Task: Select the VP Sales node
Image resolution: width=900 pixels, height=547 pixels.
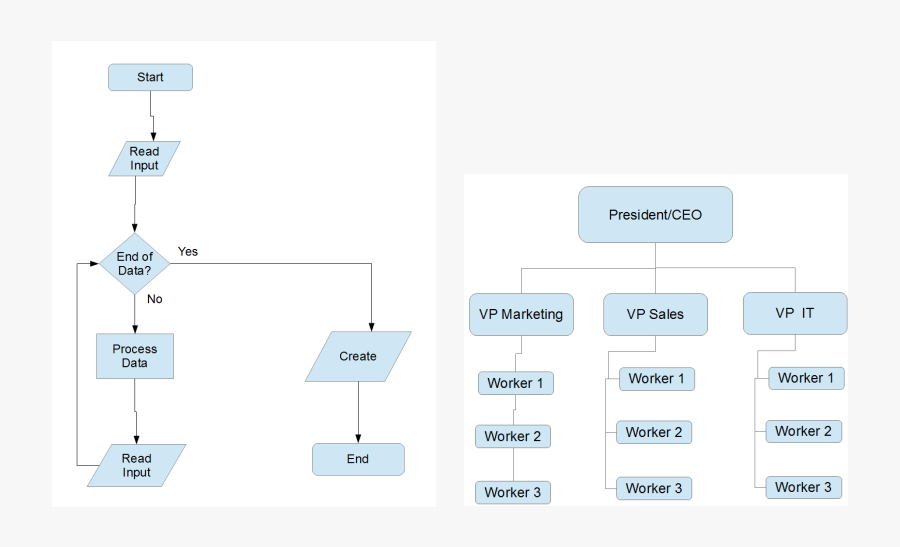Action: coord(655,314)
